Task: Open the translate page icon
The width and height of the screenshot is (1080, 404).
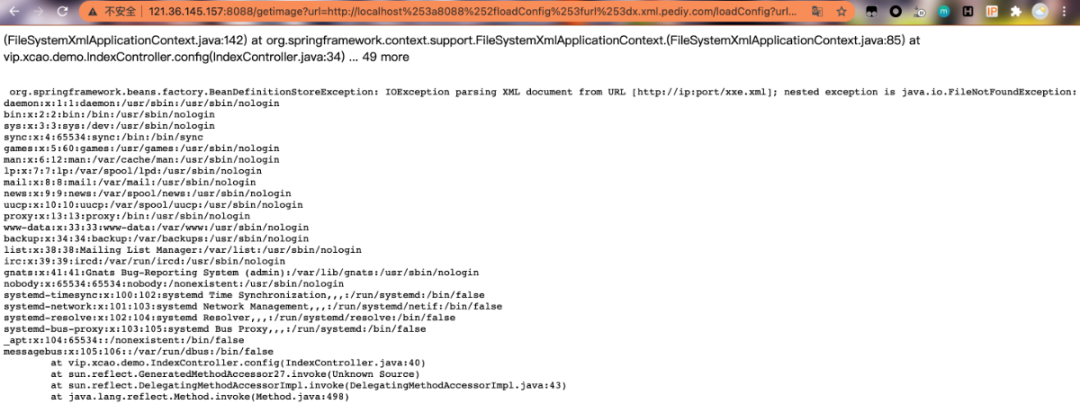Action: [x=816, y=12]
